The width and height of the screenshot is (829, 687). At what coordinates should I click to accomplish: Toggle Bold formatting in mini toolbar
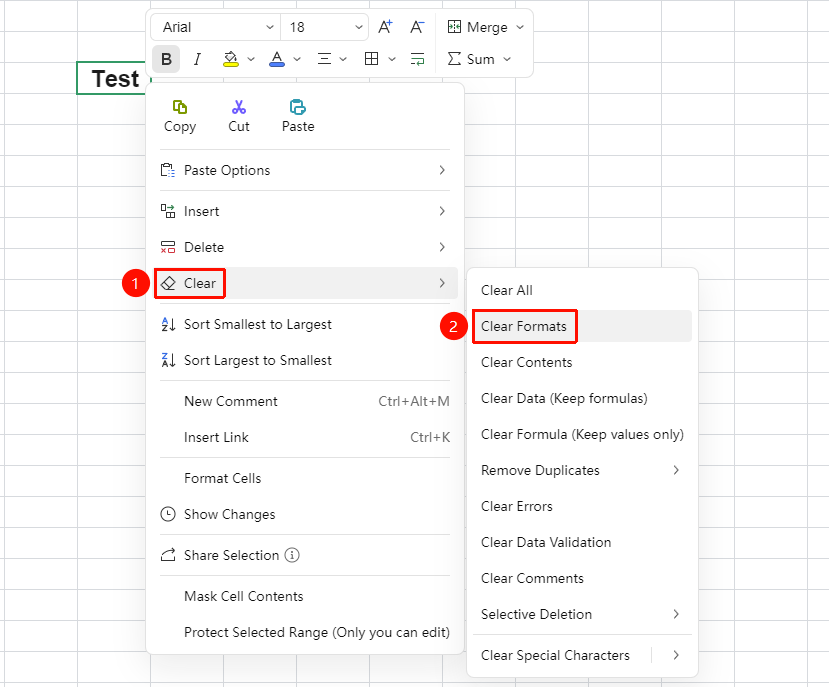click(166, 59)
